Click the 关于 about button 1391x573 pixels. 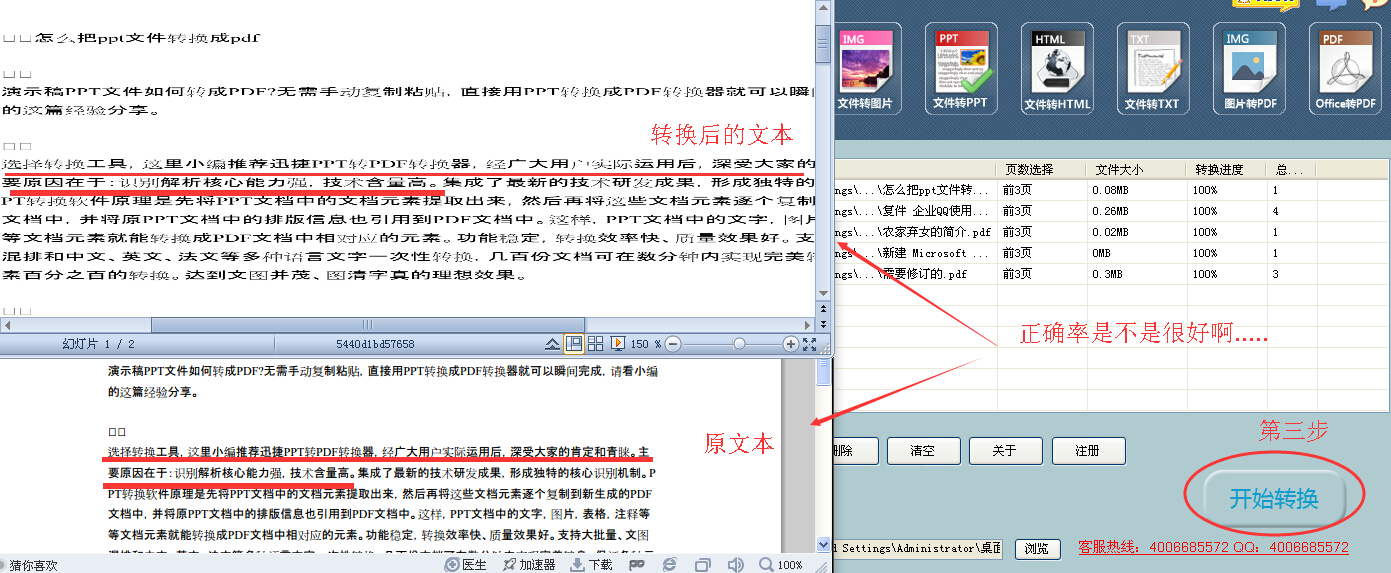[x=1004, y=451]
